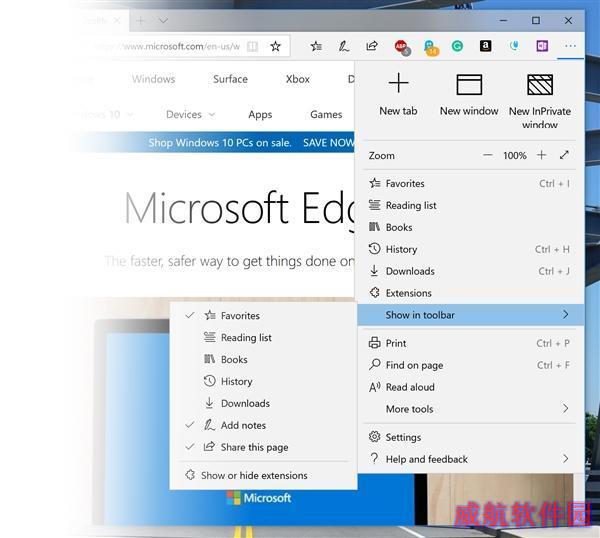Open Downloads in the main menu
The height and width of the screenshot is (538, 600).
tap(470, 271)
